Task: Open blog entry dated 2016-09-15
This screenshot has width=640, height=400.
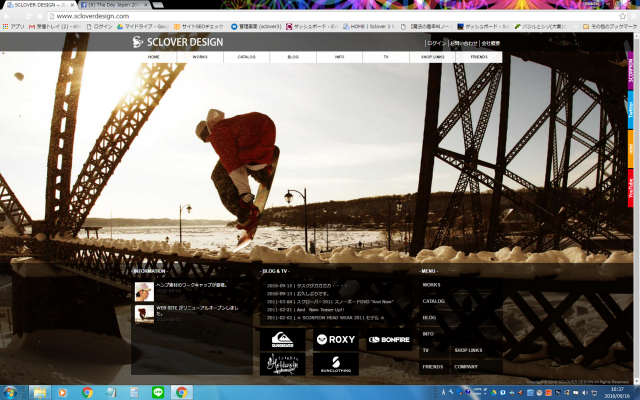Action: coord(307,286)
